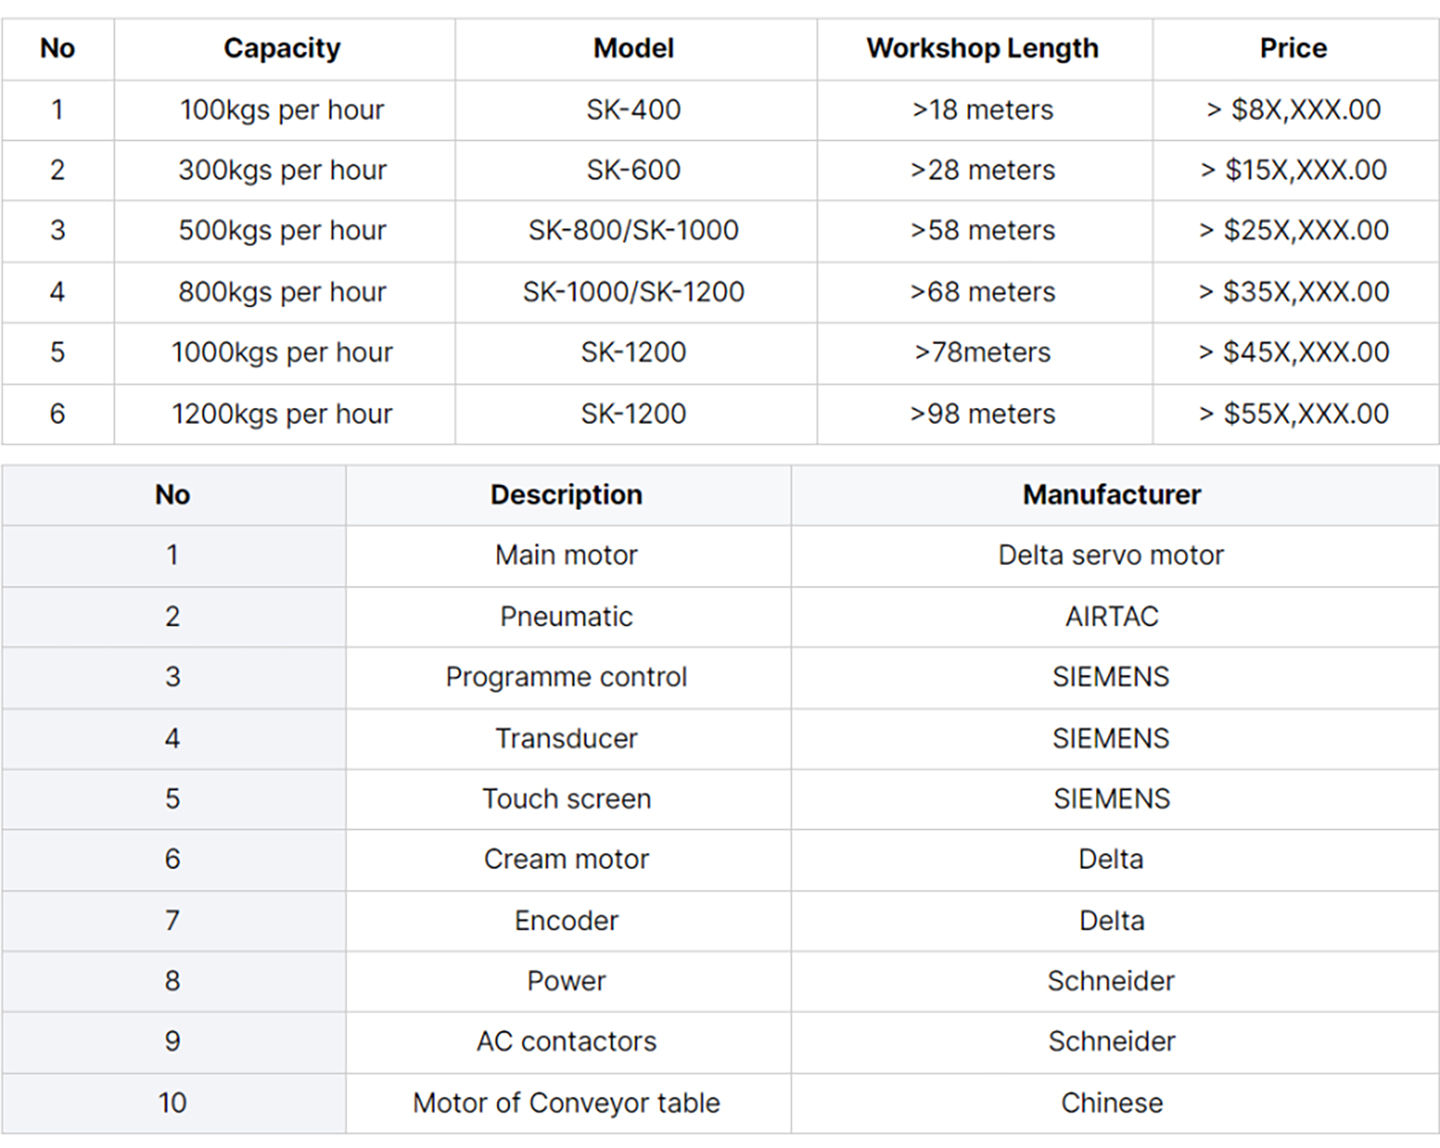Screen dimensions: 1440x1148
Task: Click the 'SK-800/SK-1000' model cell
Action: pos(634,230)
